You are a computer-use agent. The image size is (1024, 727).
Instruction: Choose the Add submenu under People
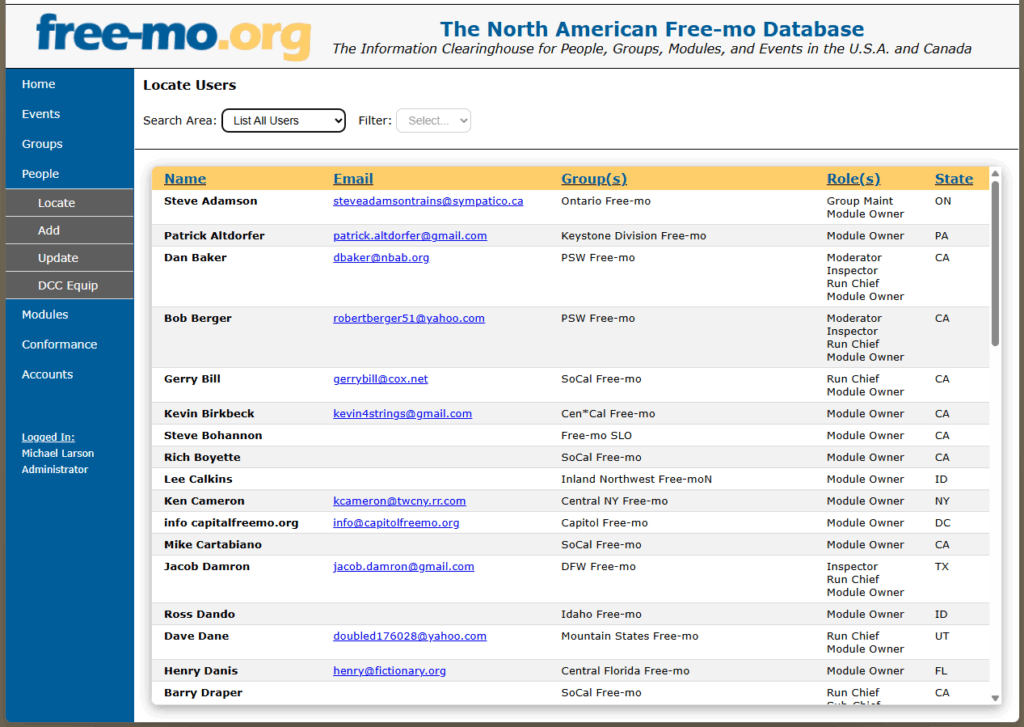pyautogui.click(x=49, y=230)
